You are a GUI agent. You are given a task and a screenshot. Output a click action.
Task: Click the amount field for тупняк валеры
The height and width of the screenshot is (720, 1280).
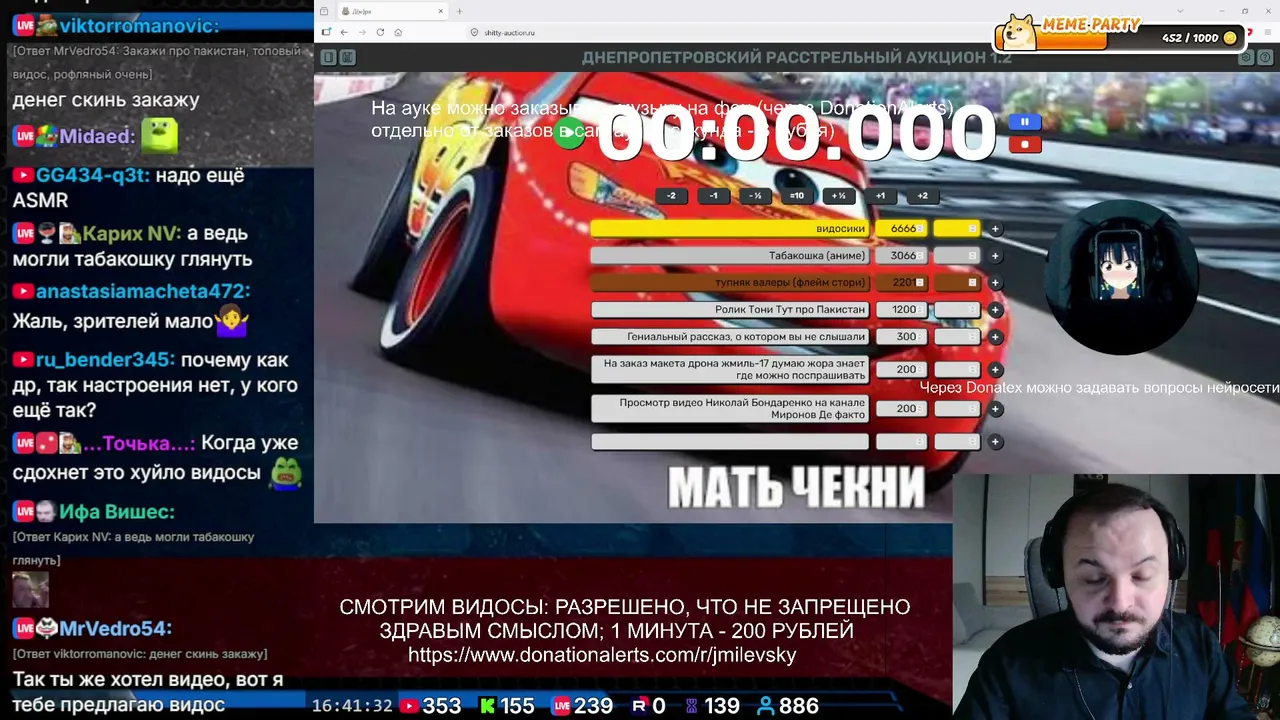(902, 283)
